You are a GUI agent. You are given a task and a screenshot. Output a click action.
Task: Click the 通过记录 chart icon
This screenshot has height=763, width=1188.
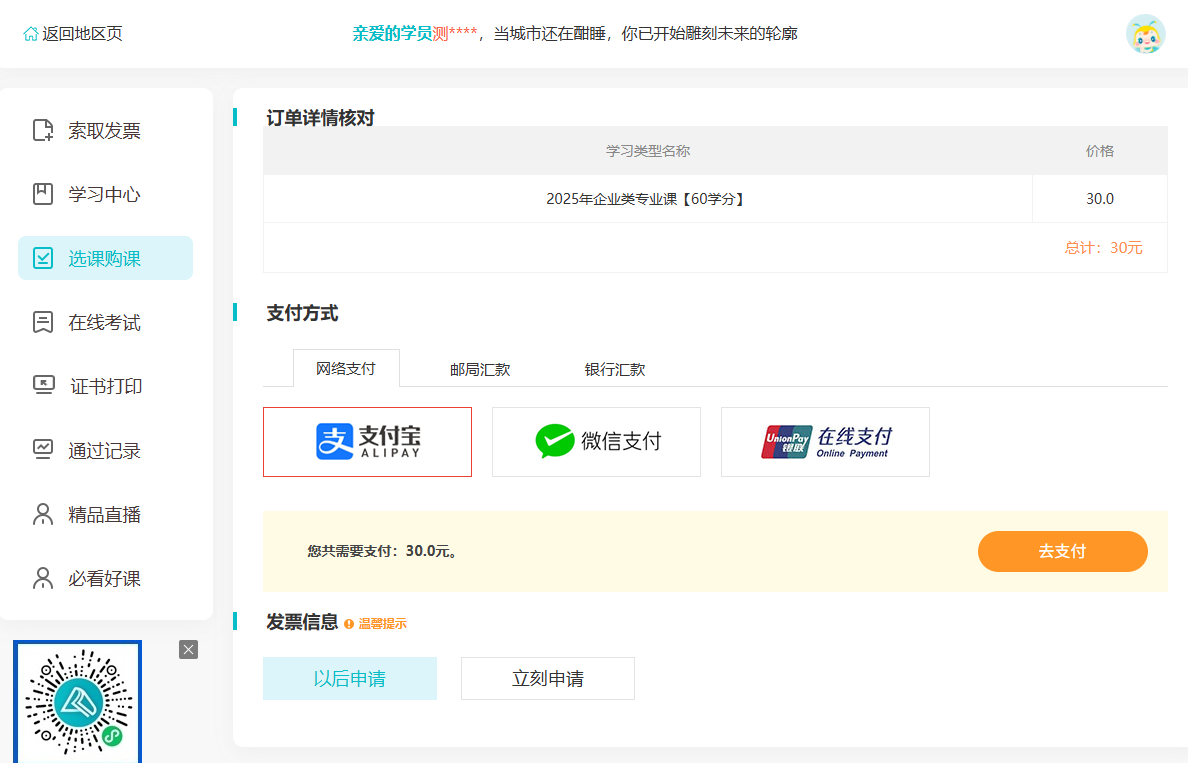(x=43, y=449)
